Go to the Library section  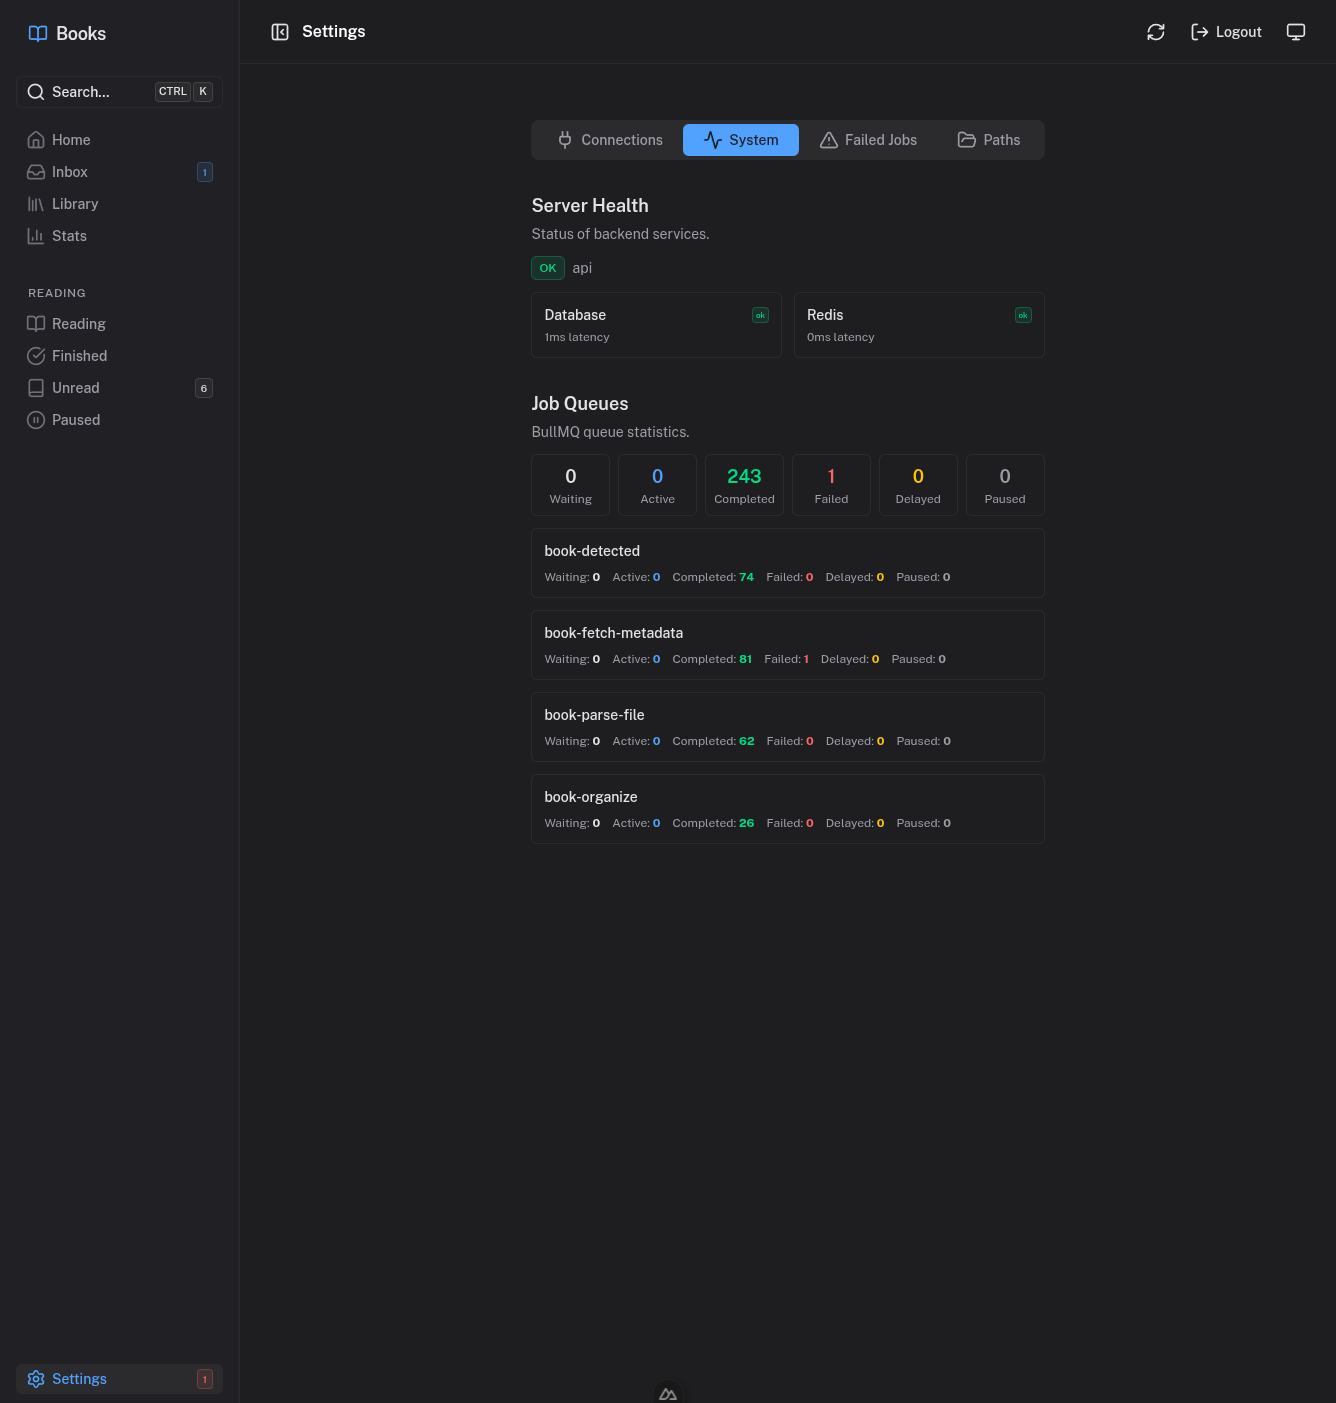[x=74, y=204]
